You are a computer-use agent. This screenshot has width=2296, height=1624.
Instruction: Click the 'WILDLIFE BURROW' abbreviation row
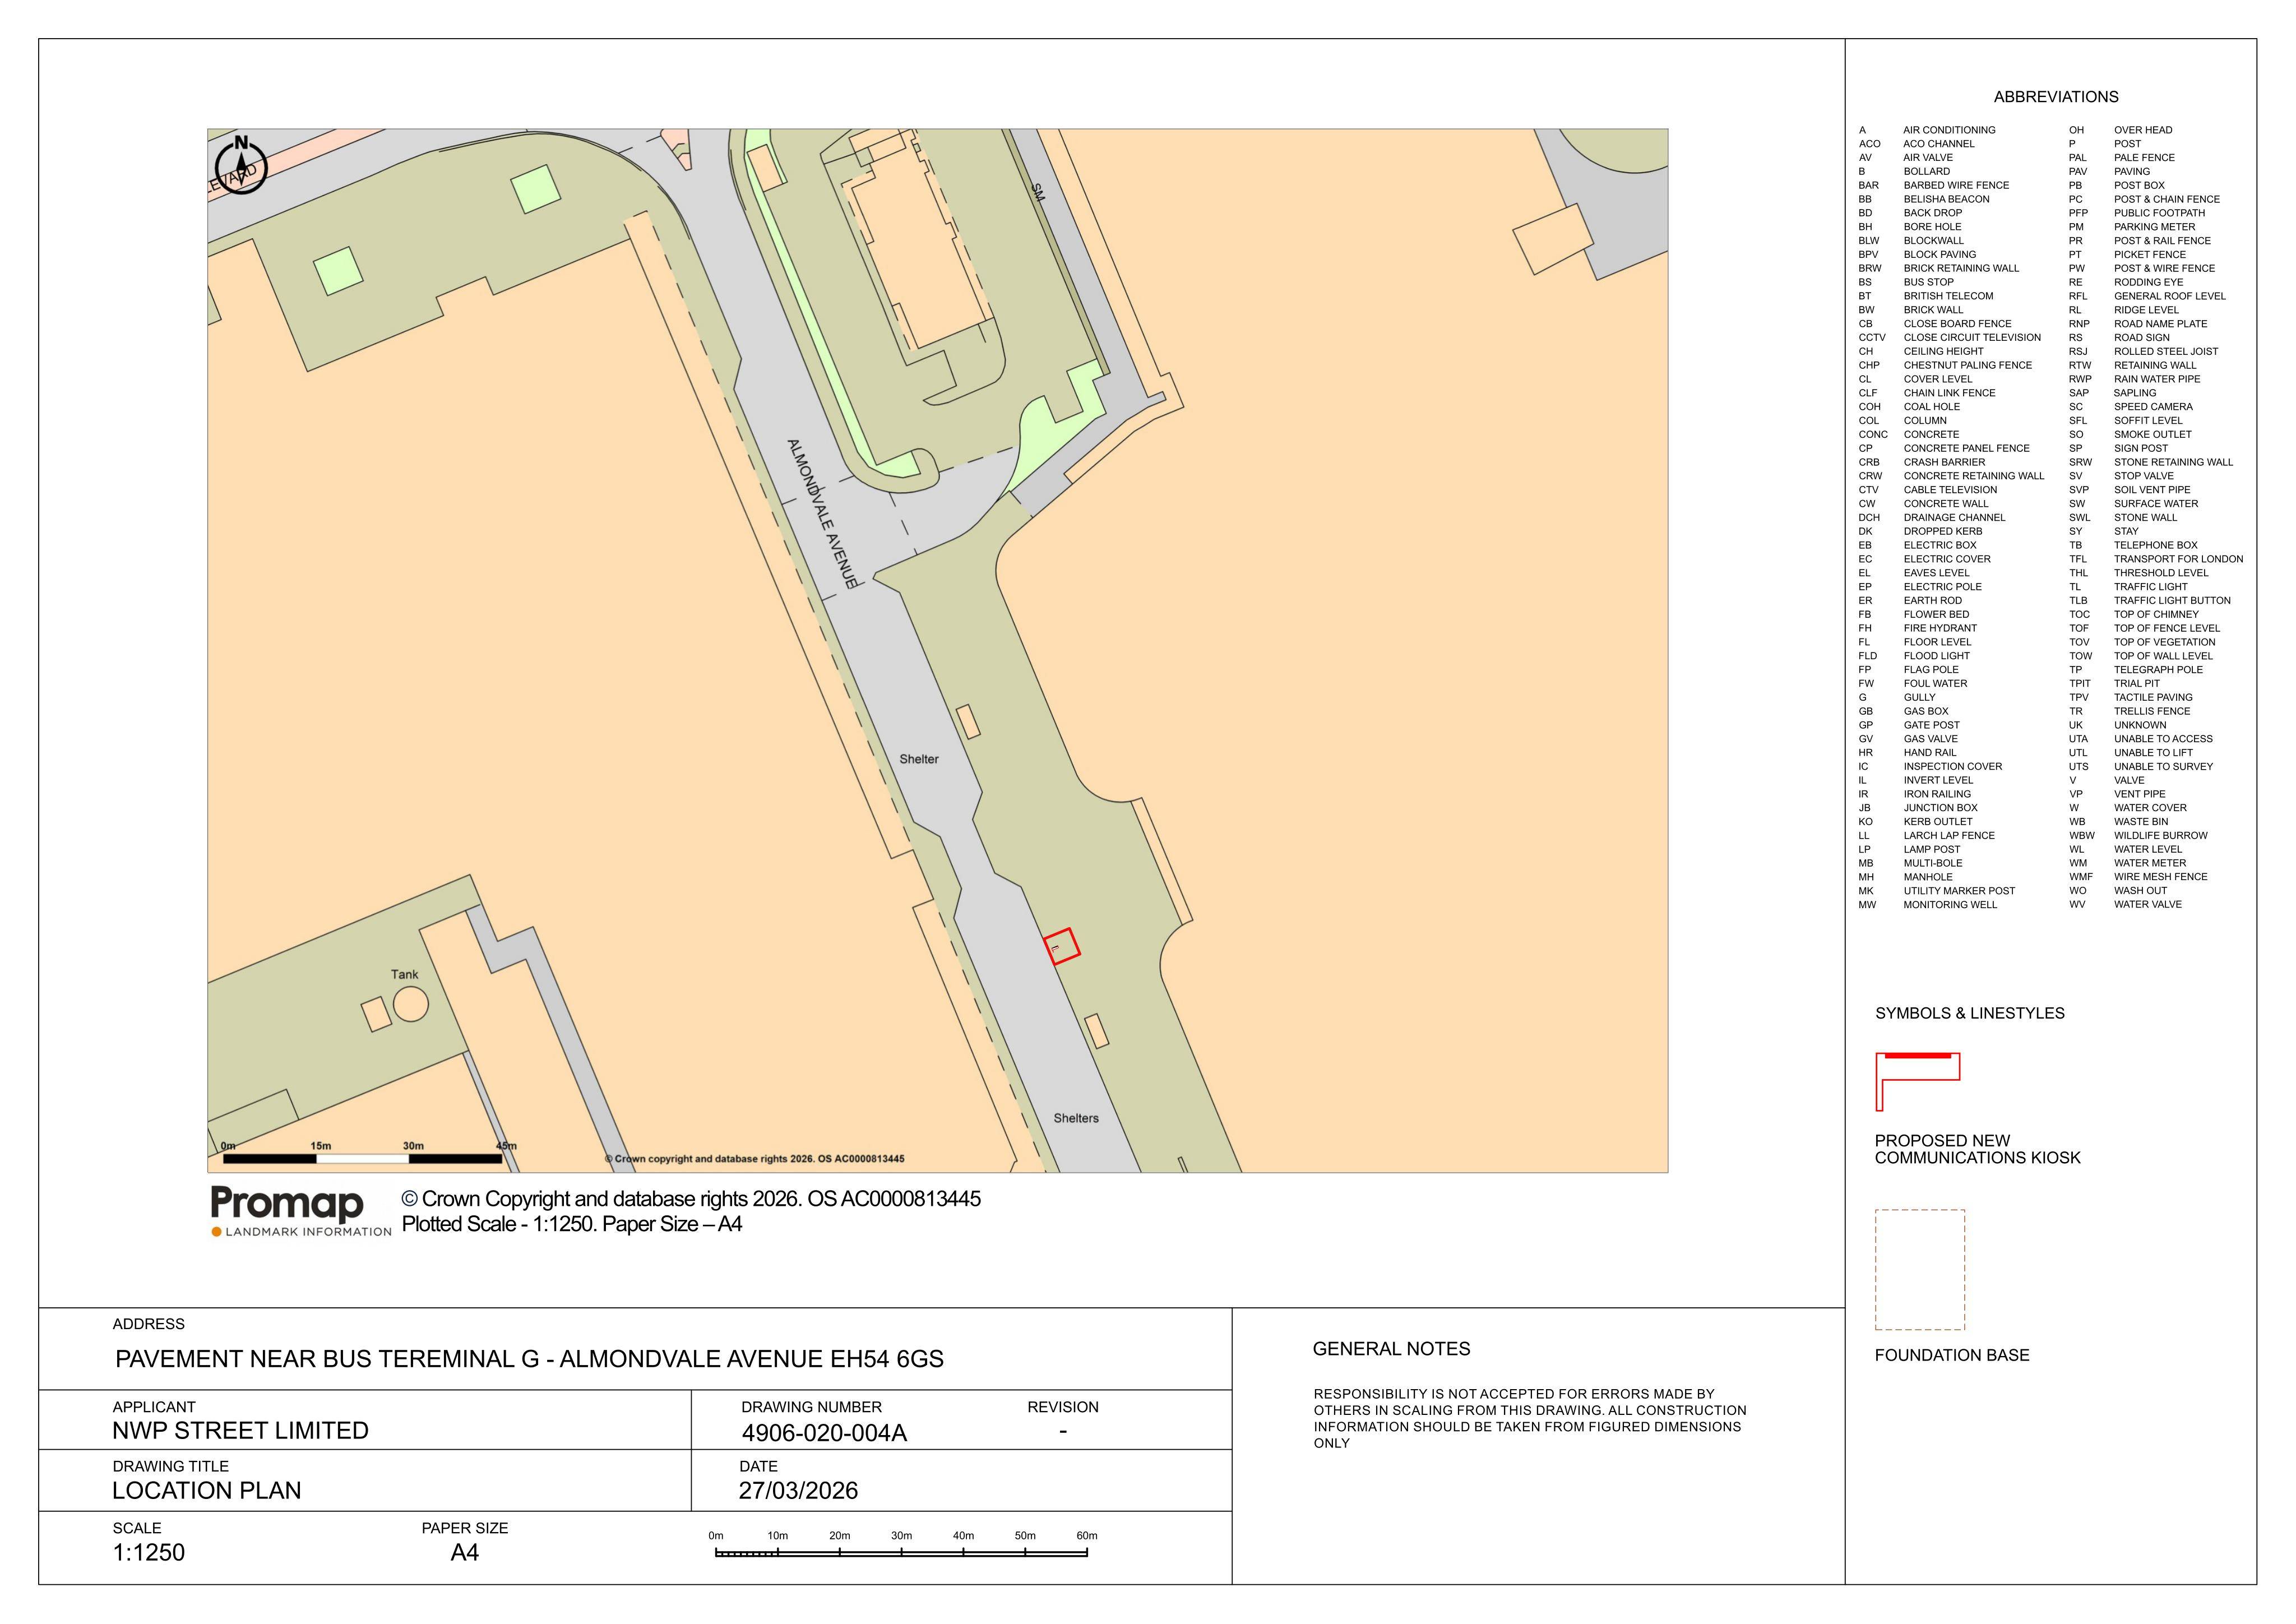[x=2138, y=835]
